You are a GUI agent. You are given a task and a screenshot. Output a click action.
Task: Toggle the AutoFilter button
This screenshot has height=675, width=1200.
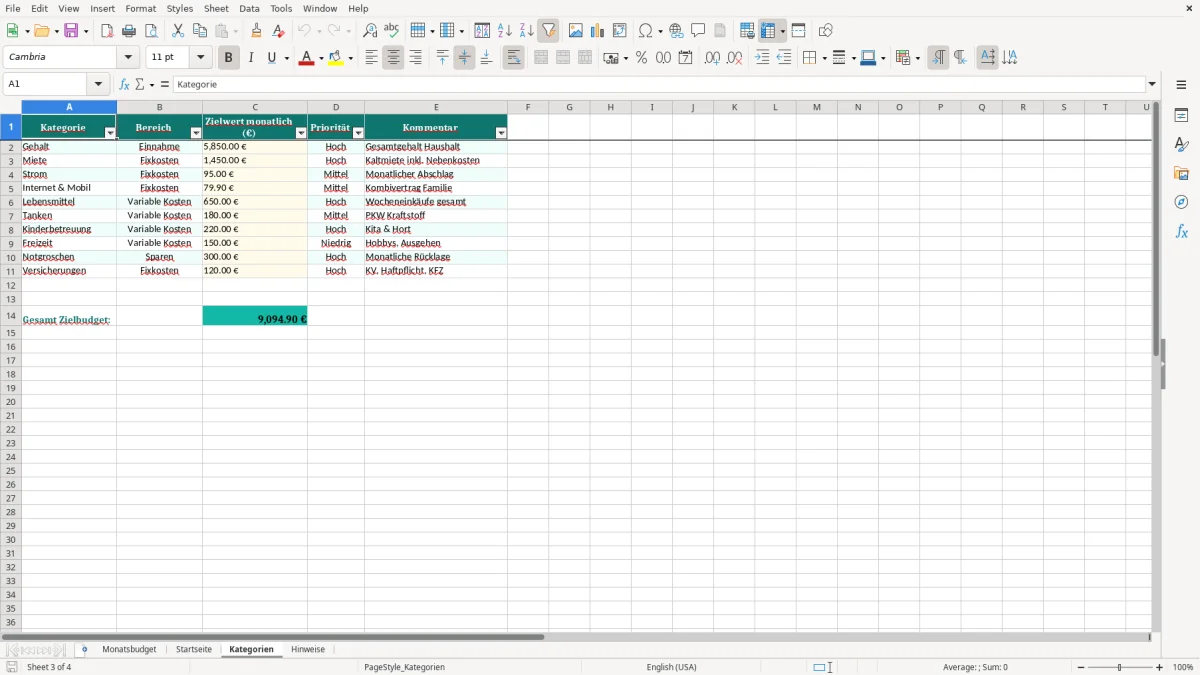coord(549,31)
